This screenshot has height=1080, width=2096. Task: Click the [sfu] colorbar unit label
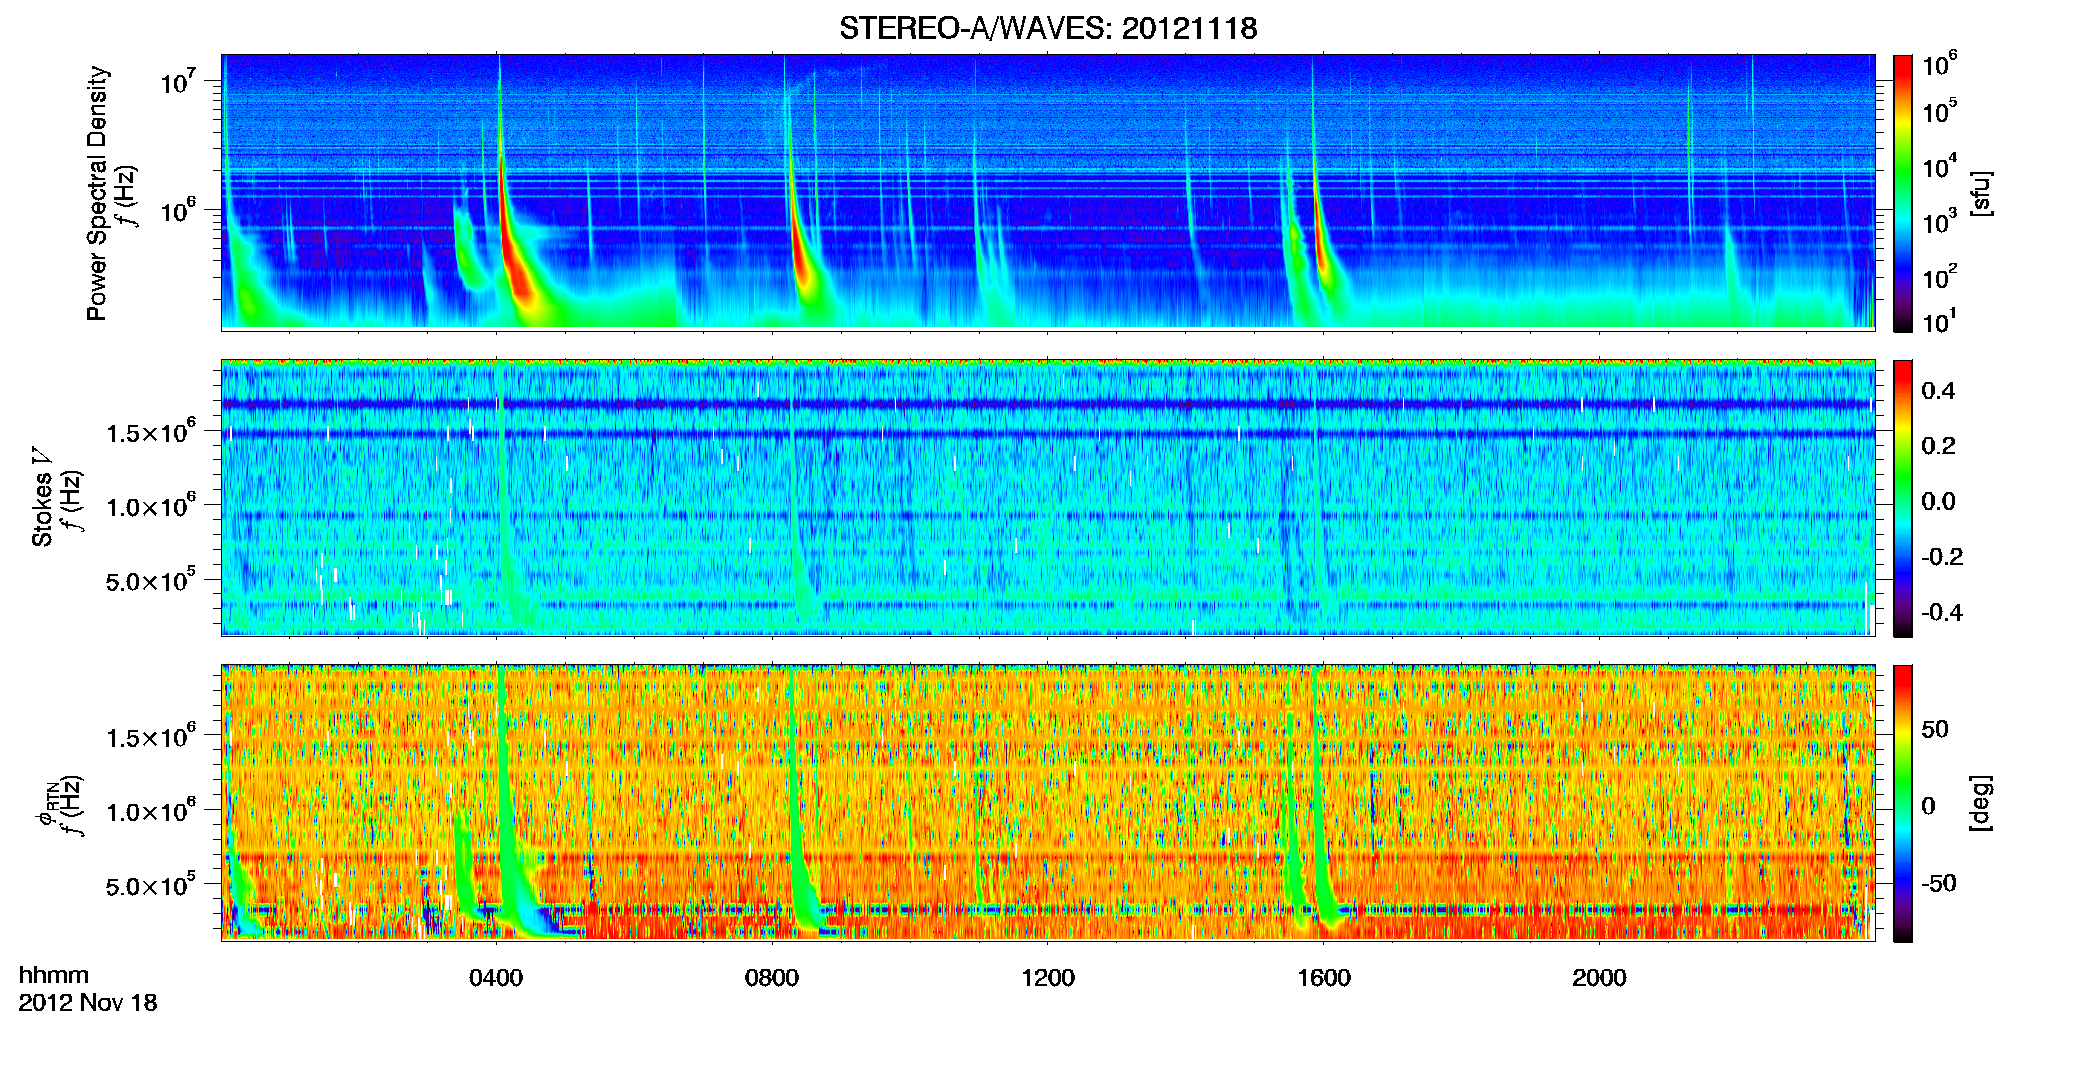pyautogui.click(x=1982, y=193)
